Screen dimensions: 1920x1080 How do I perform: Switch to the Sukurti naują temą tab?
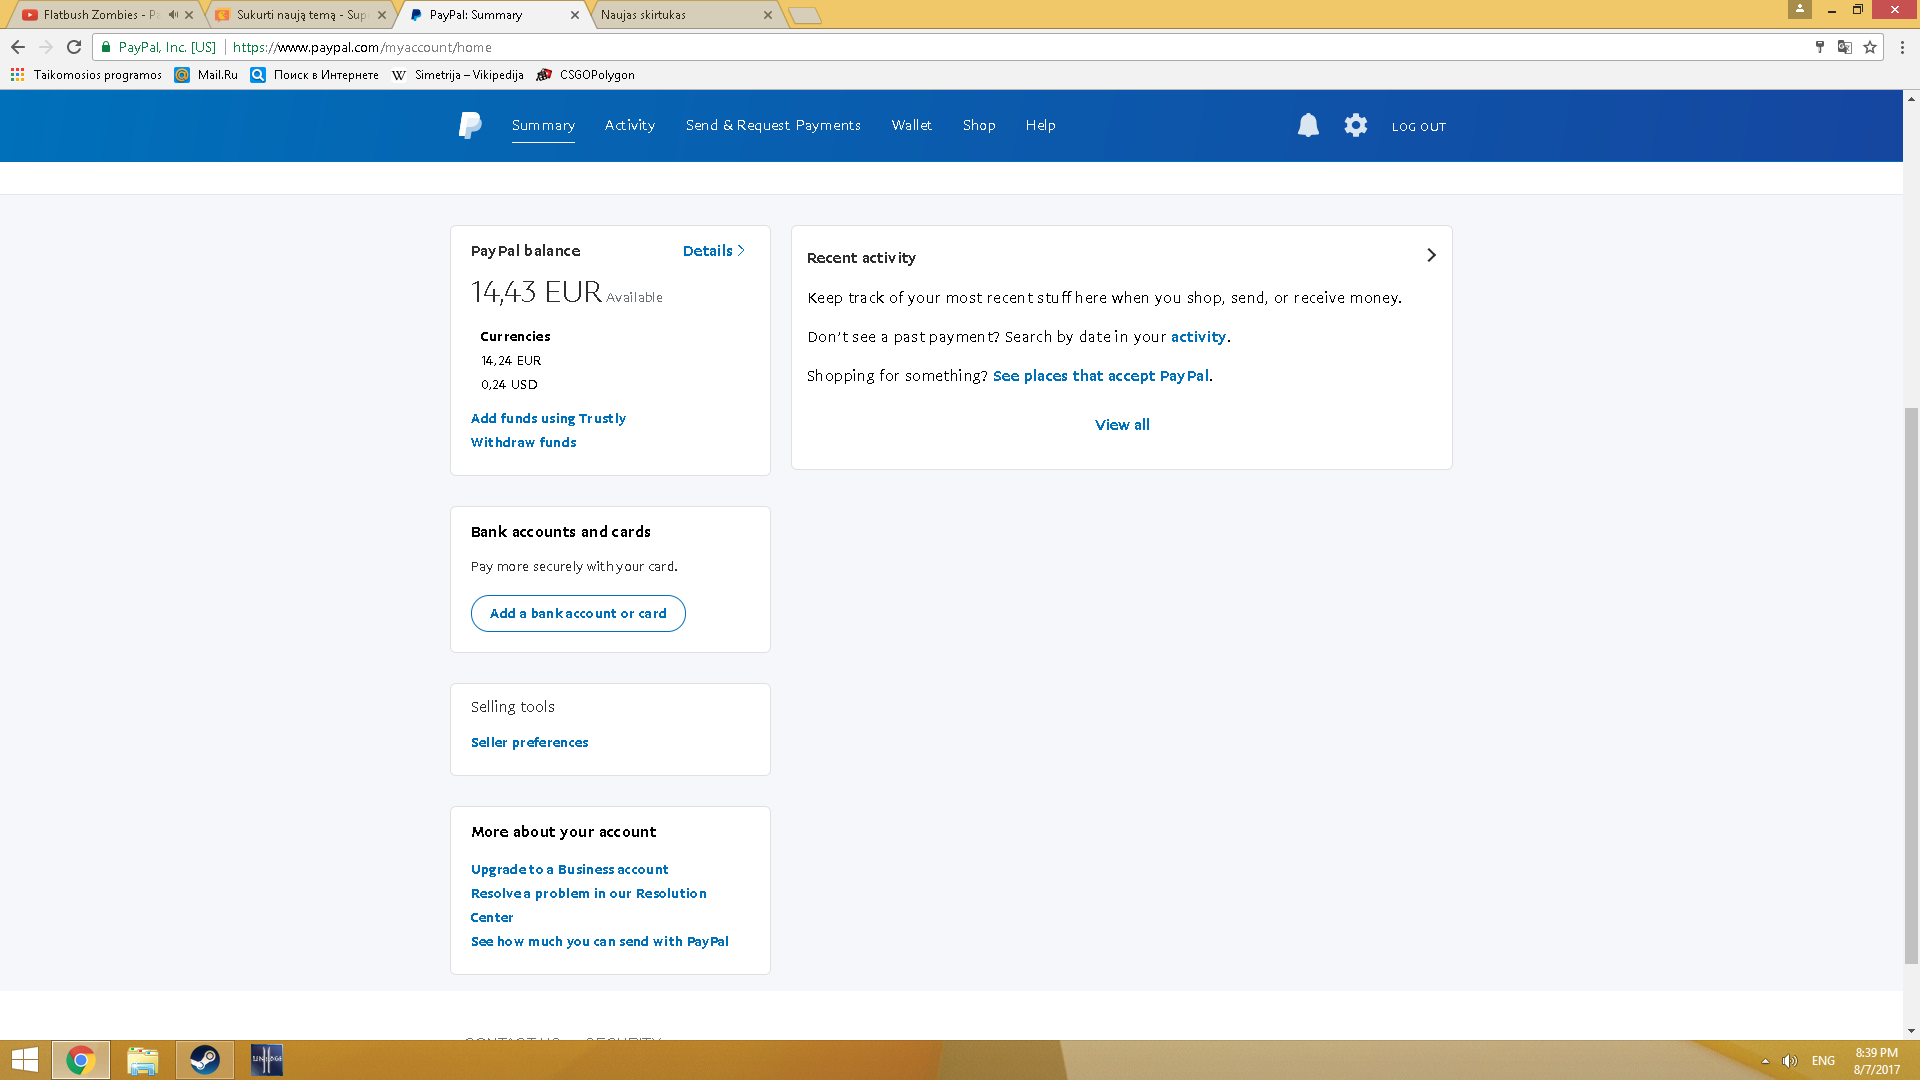(x=300, y=15)
